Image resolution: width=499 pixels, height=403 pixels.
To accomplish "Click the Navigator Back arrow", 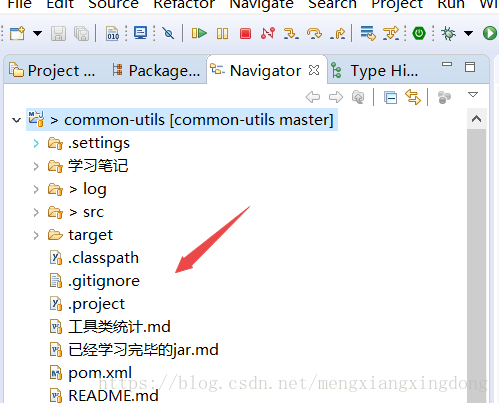I will pyautogui.click(x=313, y=97).
